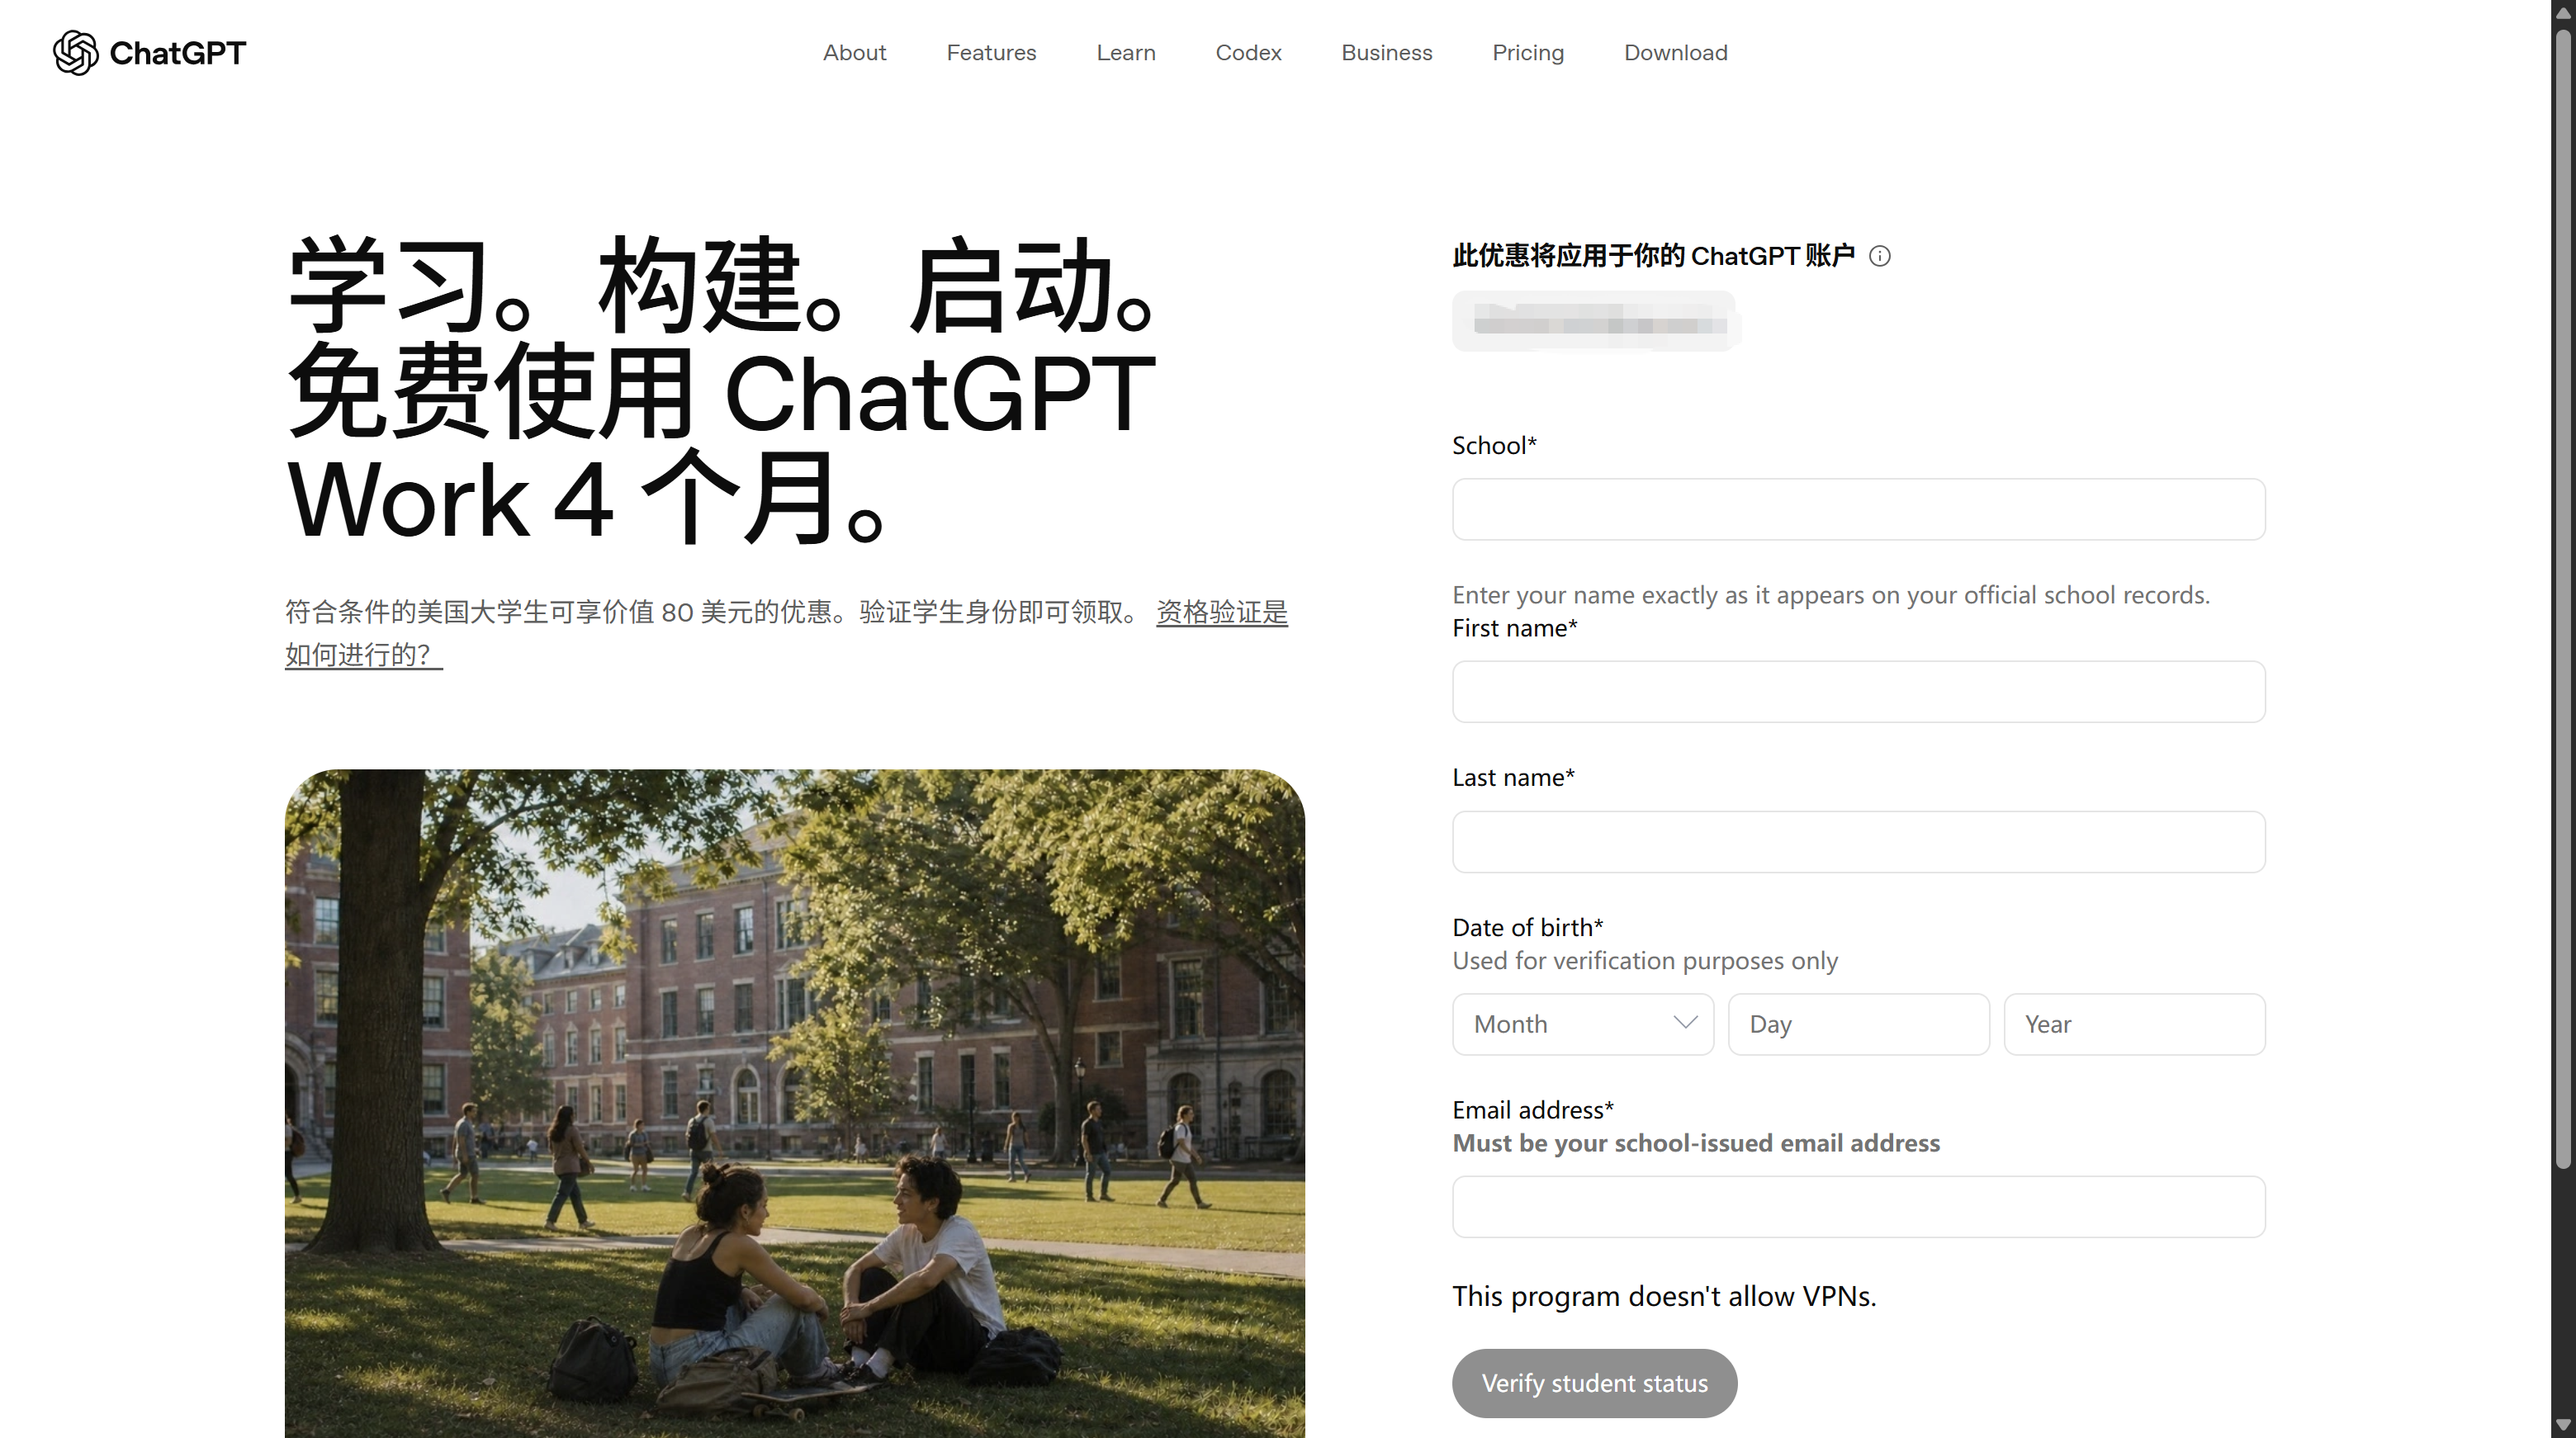
Task: Click the blurred ChatGPT account chip
Action: point(1596,322)
